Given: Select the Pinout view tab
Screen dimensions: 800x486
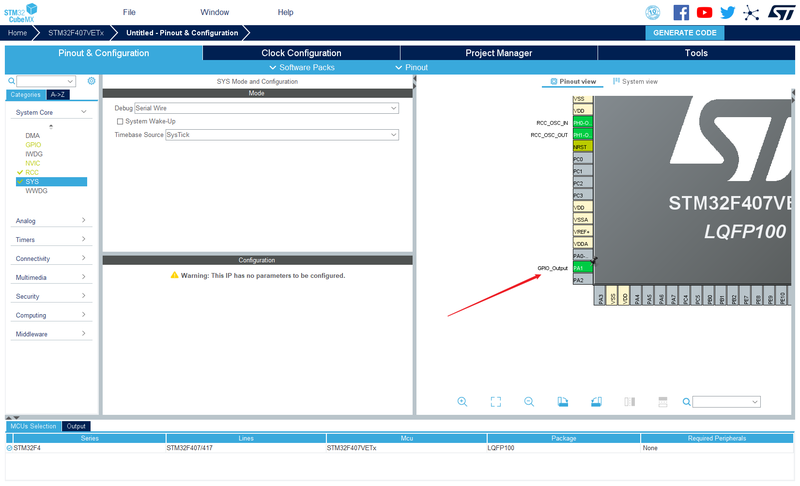Looking at the screenshot, I should pos(572,82).
